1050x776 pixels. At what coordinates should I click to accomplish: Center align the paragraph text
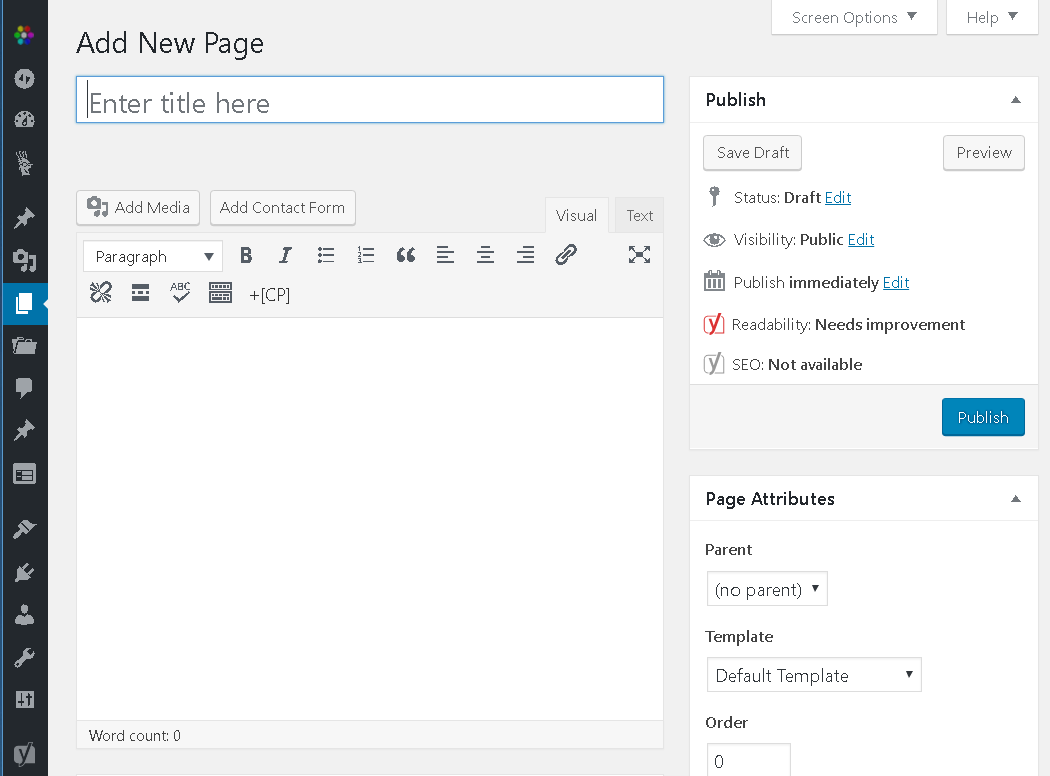point(485,255)
